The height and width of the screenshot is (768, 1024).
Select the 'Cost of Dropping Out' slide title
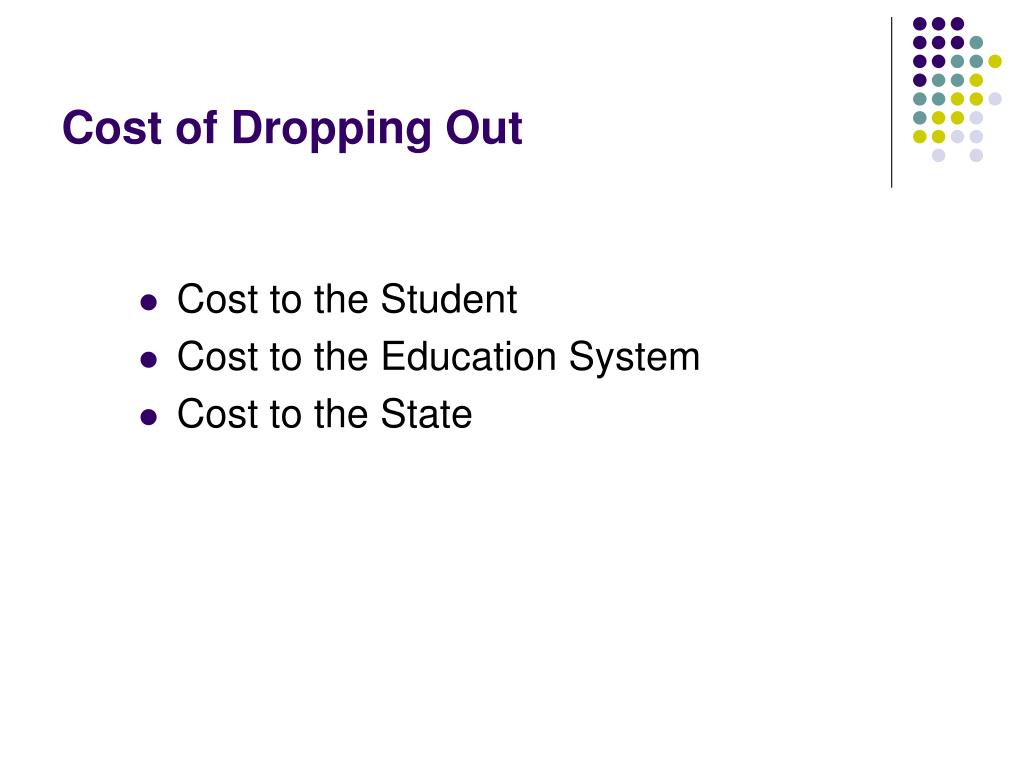coord(292,129)
